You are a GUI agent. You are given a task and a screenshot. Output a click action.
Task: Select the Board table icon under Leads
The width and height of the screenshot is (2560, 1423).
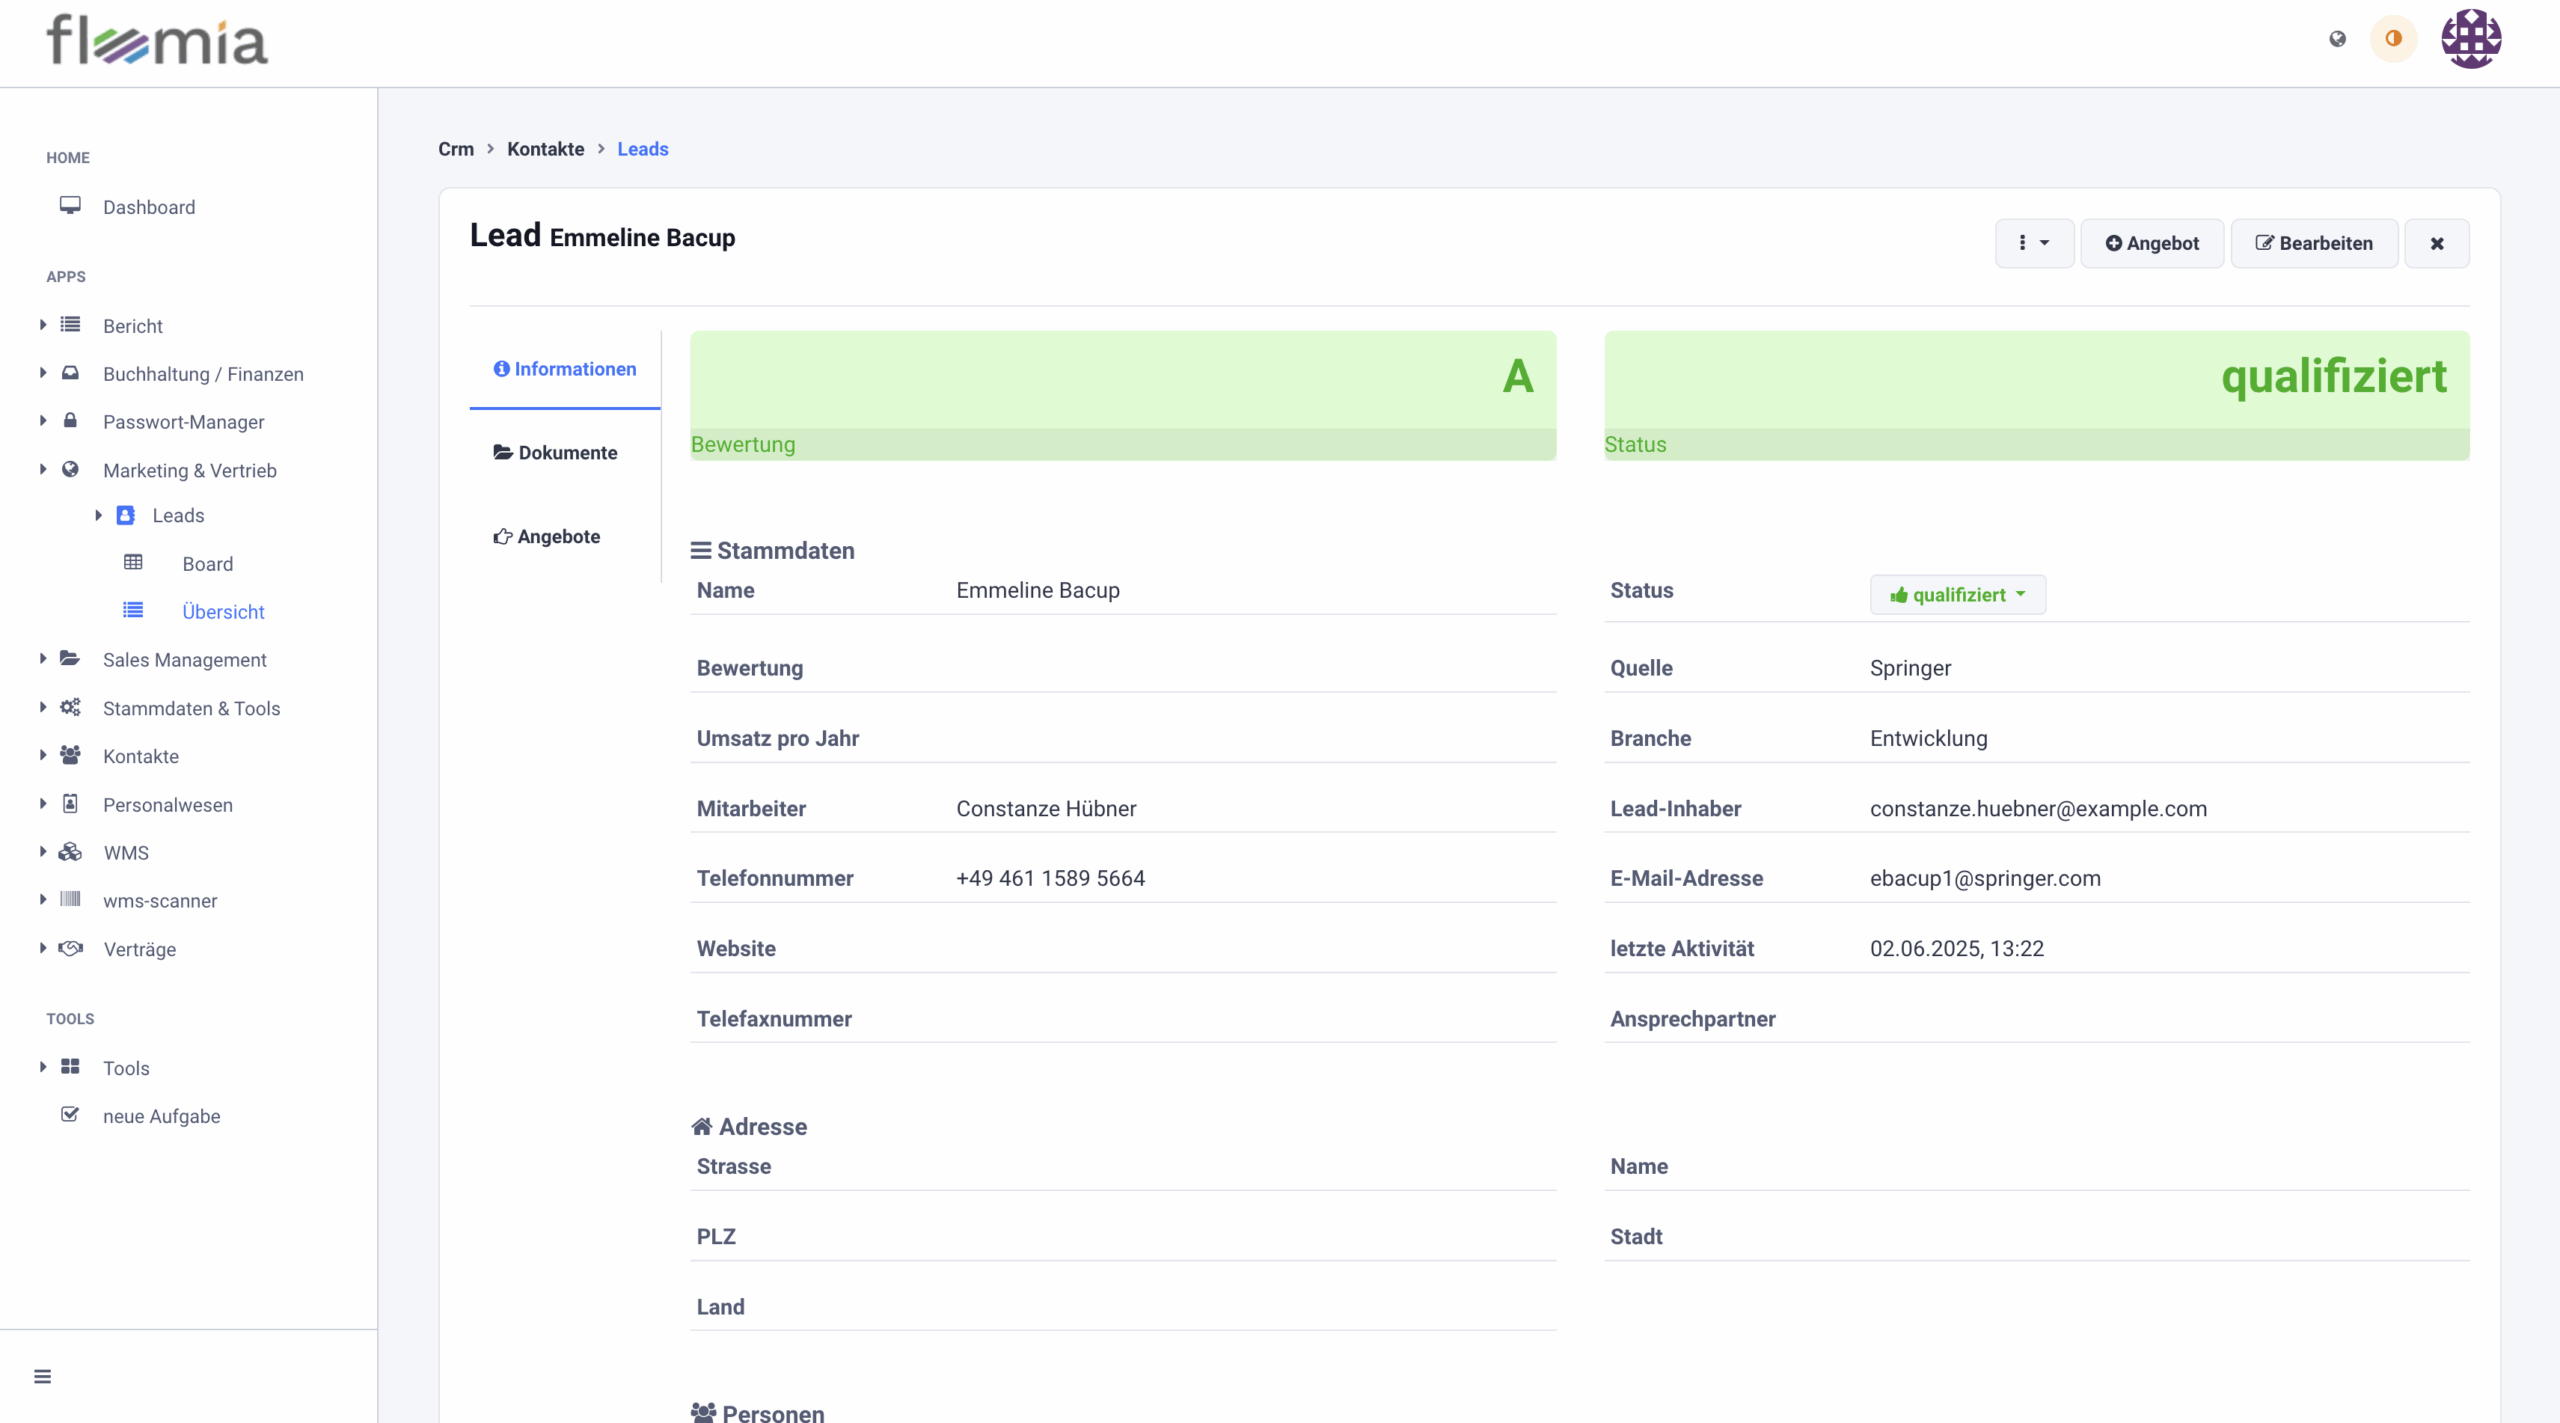[x=133, y=563]
